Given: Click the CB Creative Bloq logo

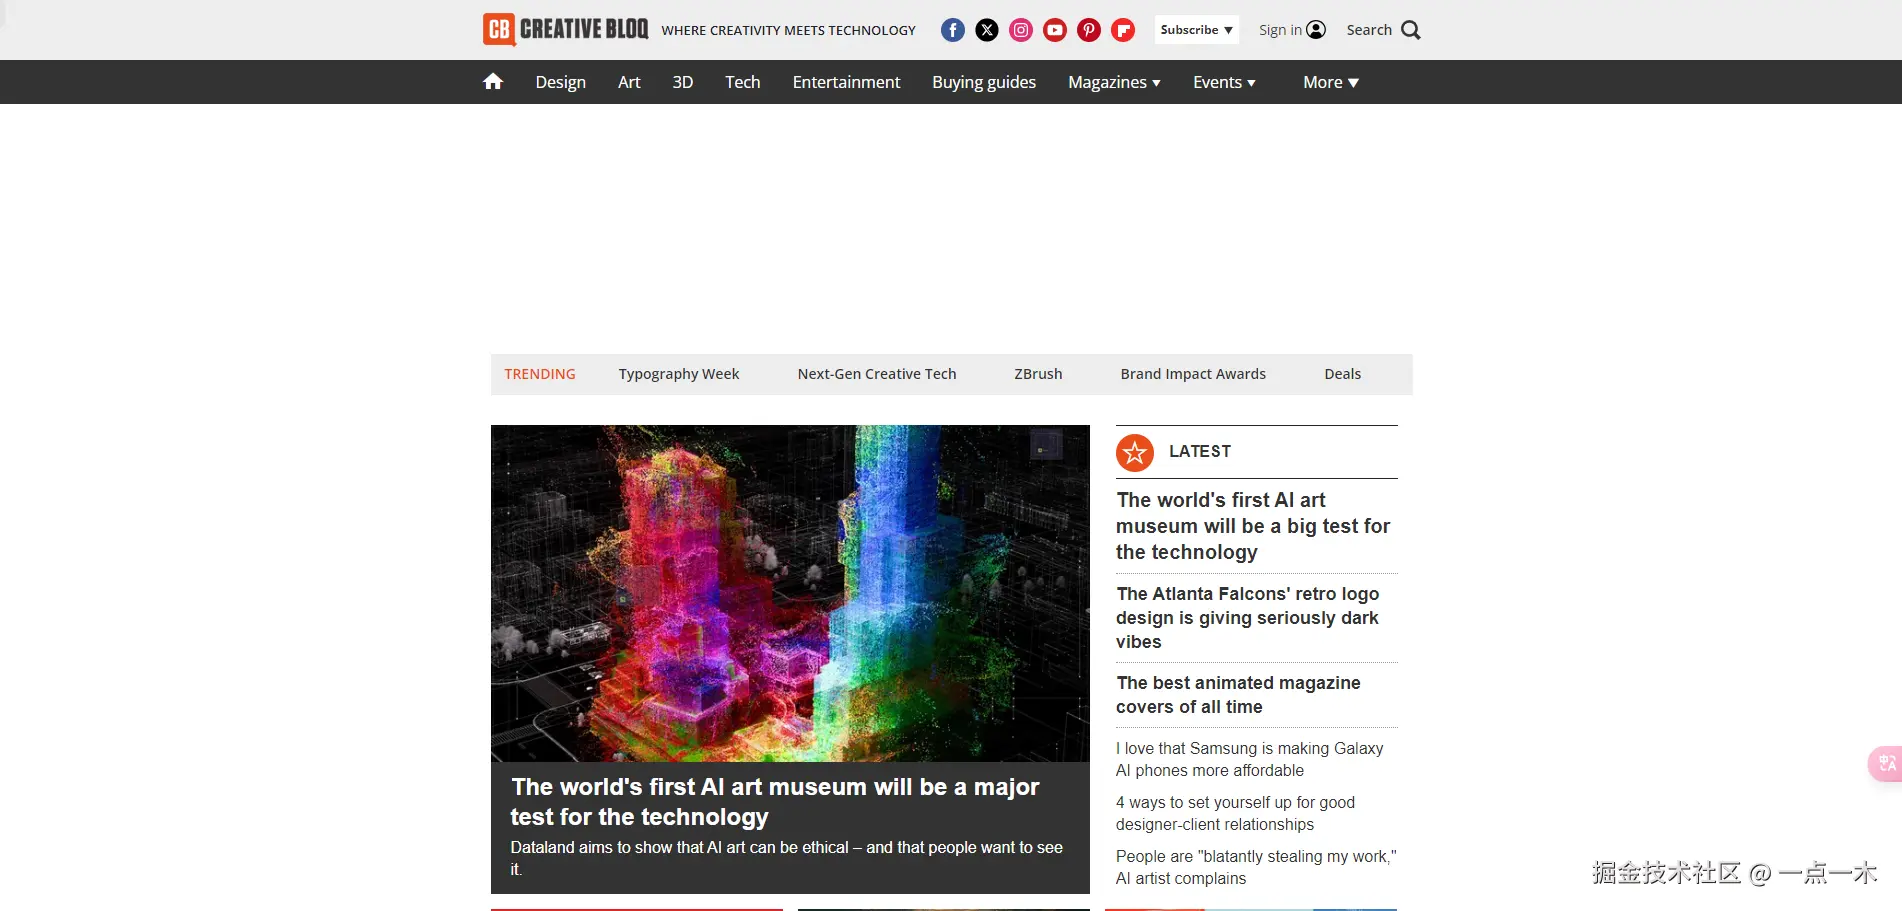Looking at the screenshot, I should [564, 29].
